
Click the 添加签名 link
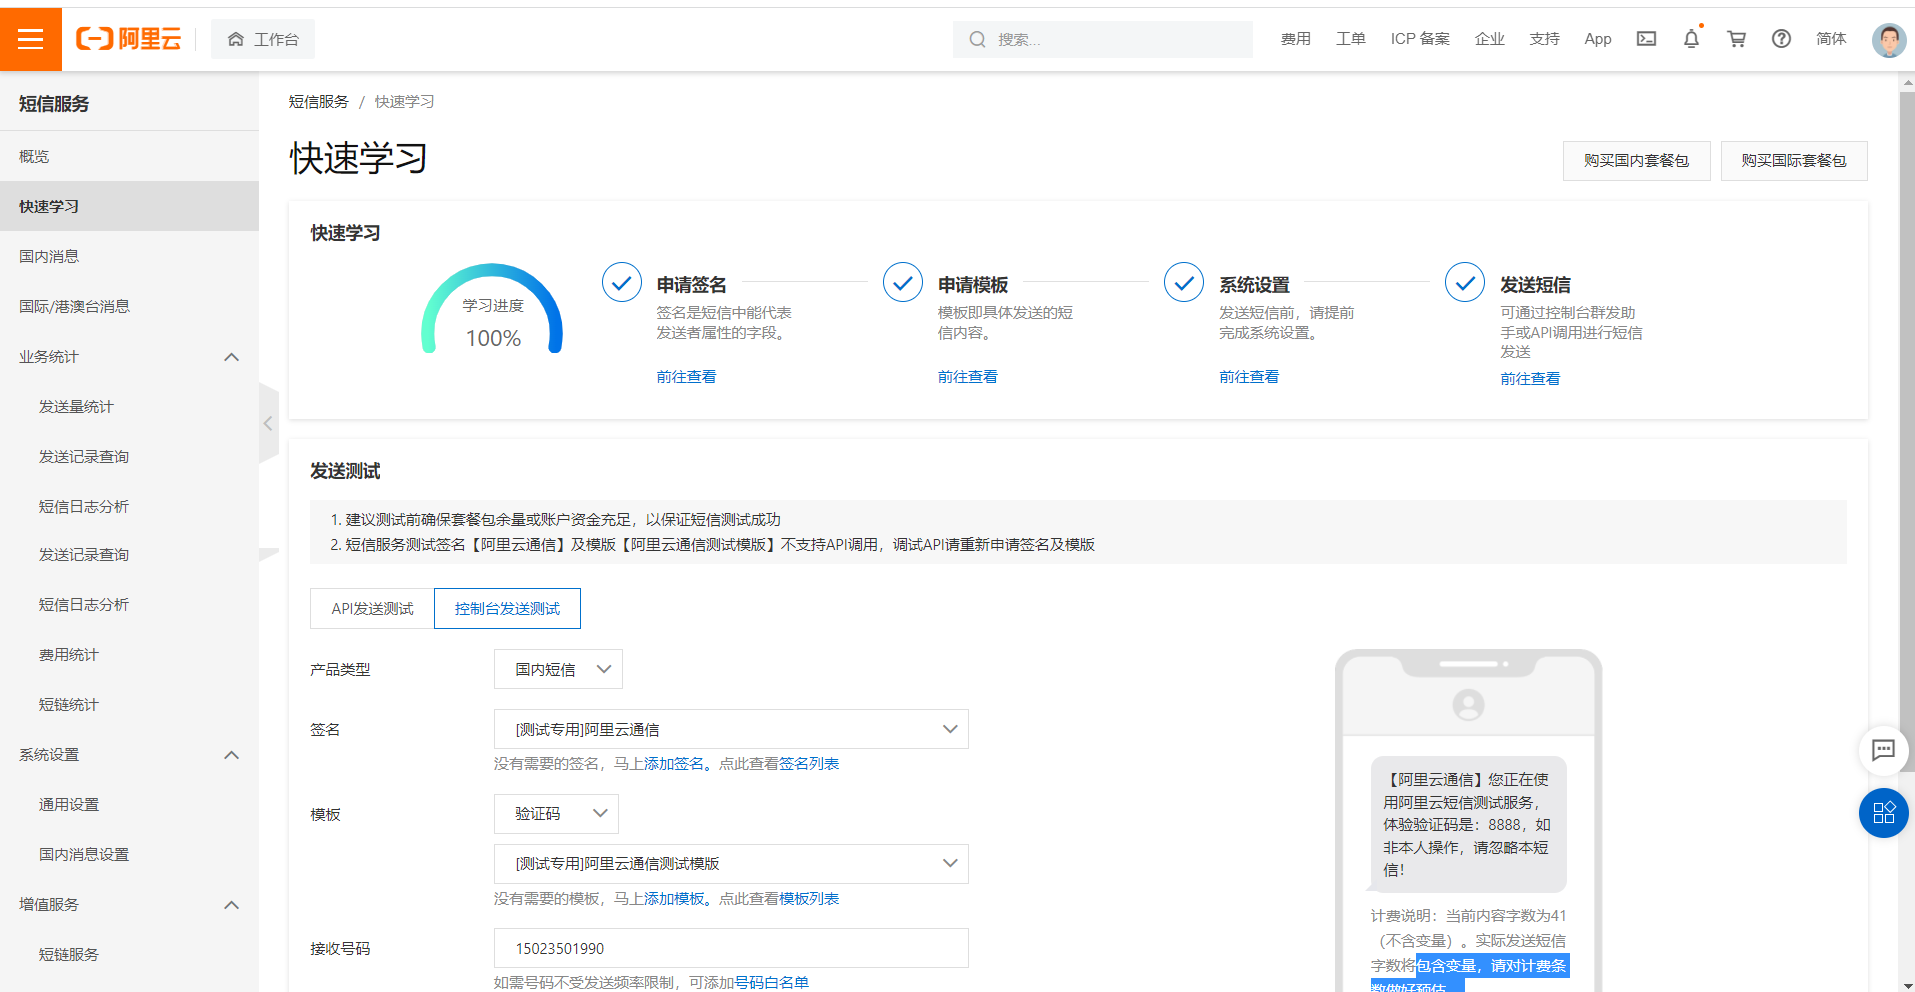(674, 764)
